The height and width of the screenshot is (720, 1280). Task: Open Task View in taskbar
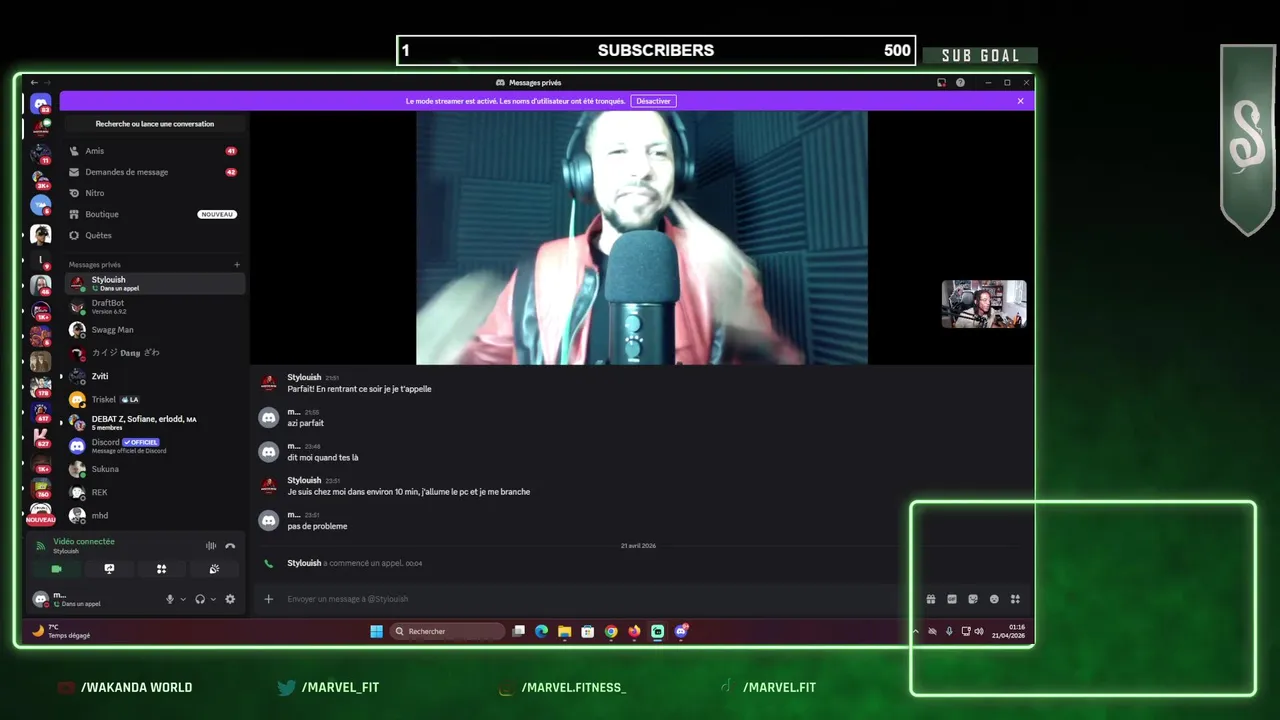[x=518, y=631]
